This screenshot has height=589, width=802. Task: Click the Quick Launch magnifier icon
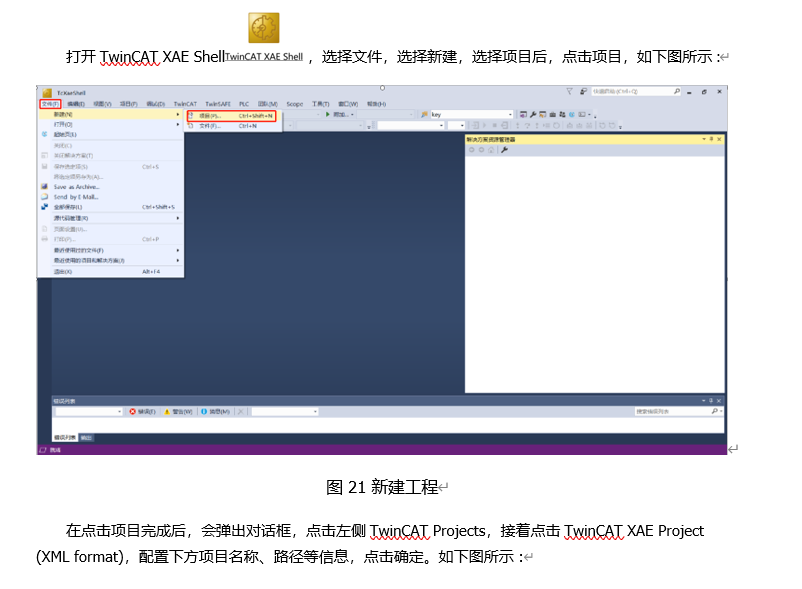(677, 92)
